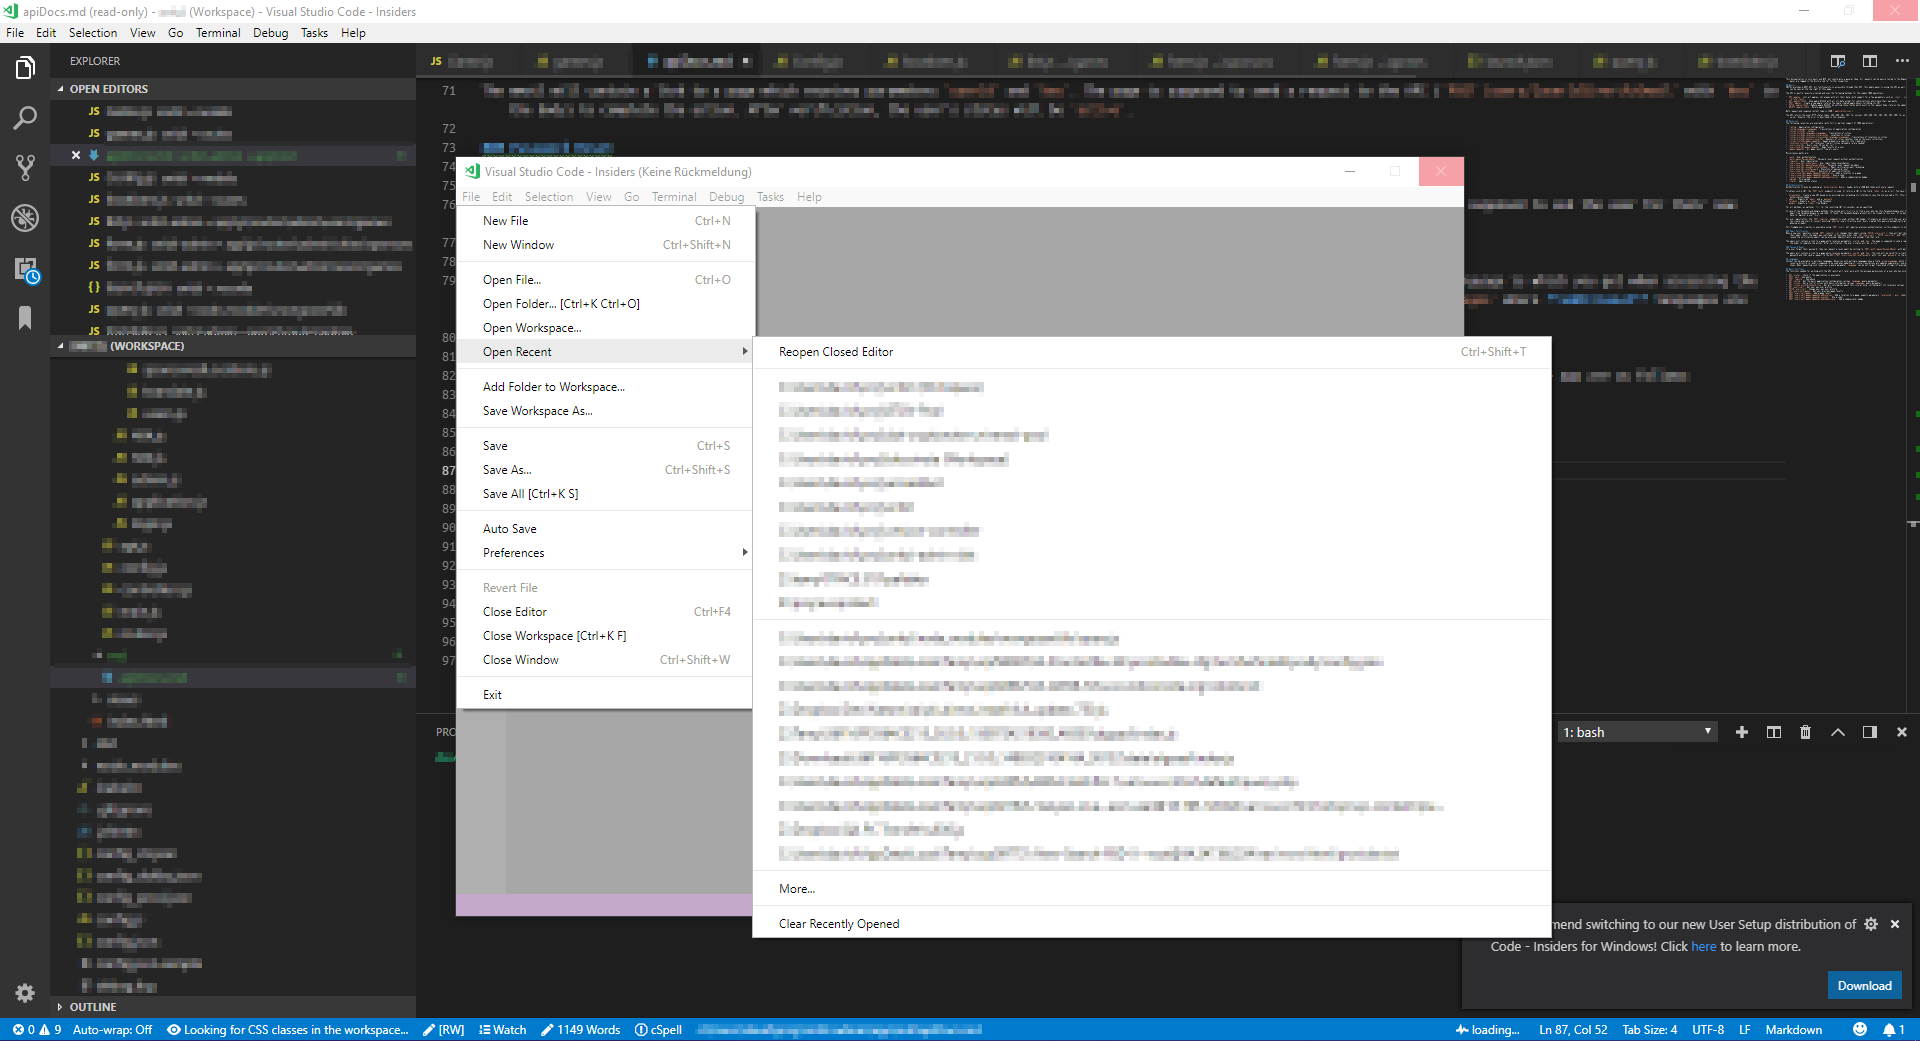Toggle Auto-wrap: Off in status bar
Screen dimensions: 1920x1041
(112, 1029)
